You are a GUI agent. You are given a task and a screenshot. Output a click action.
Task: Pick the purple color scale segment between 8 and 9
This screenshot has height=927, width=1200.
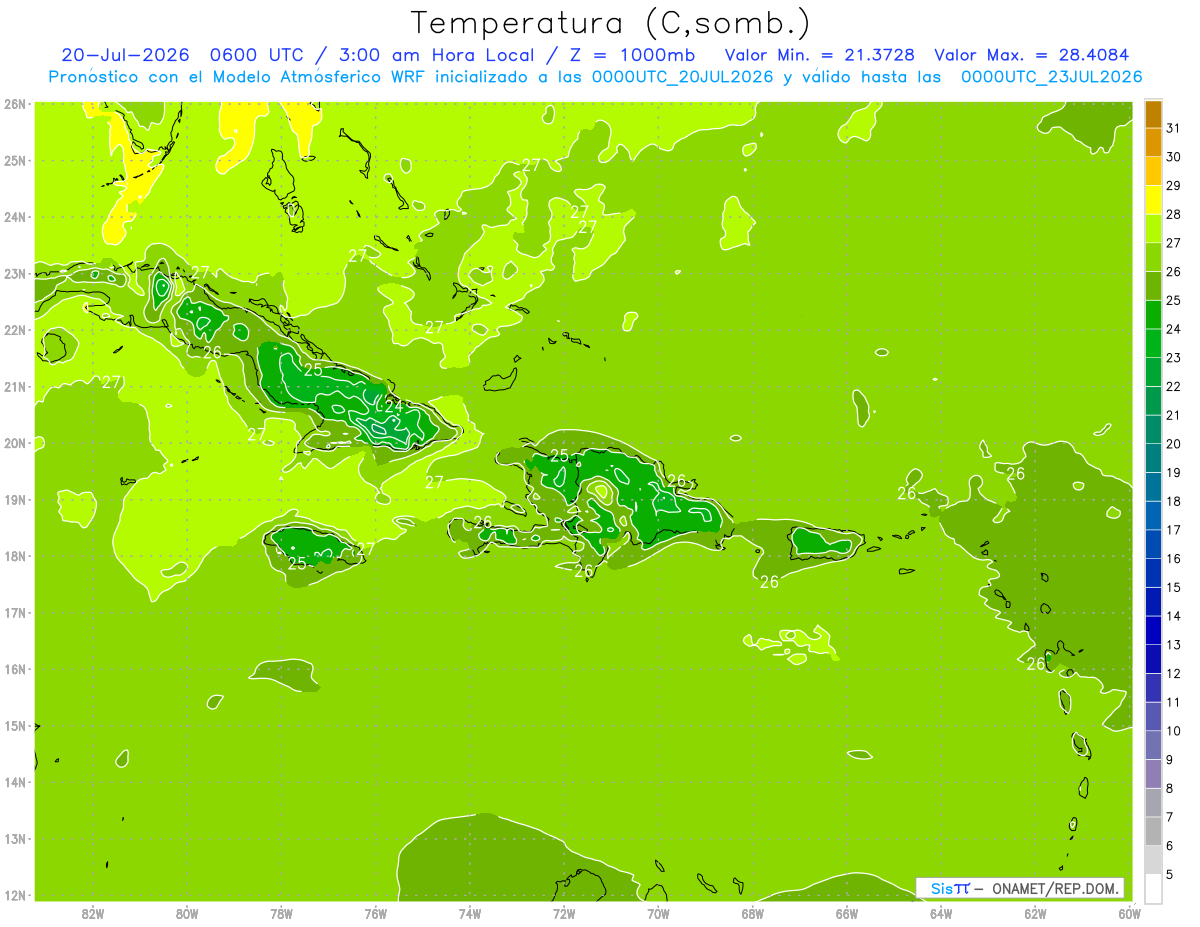[x=1153, y=773]
